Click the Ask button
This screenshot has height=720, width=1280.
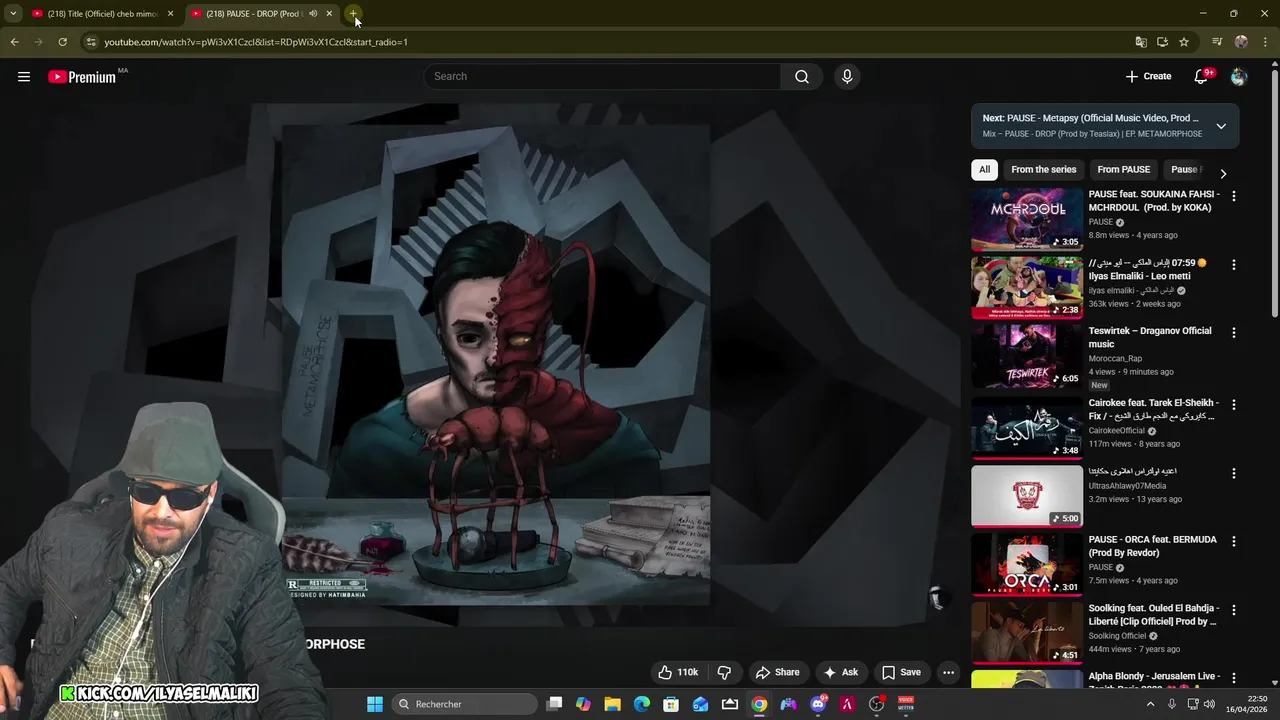(840, 672)
